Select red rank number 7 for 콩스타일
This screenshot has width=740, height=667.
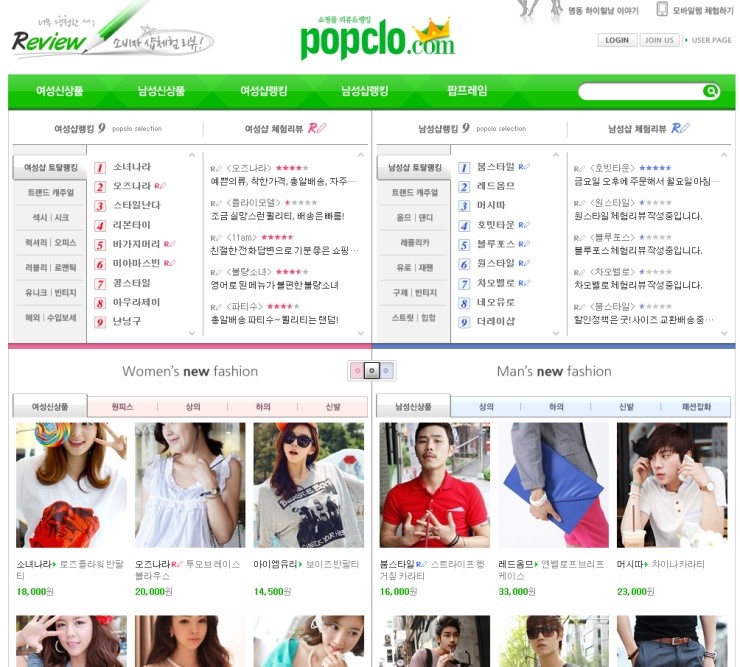pos(100,284)
